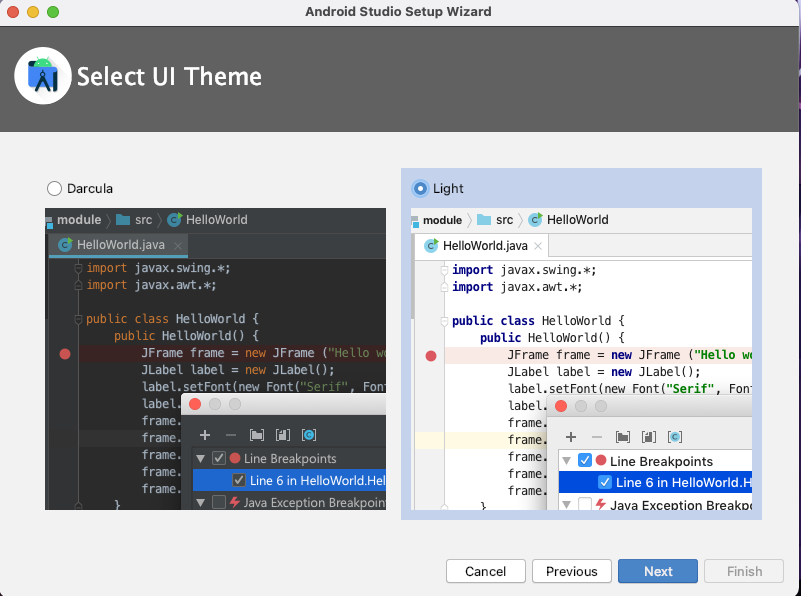The image size is (801, 596).
Task: Close the HelloWorld.java tab
Action: click(537, 247)
